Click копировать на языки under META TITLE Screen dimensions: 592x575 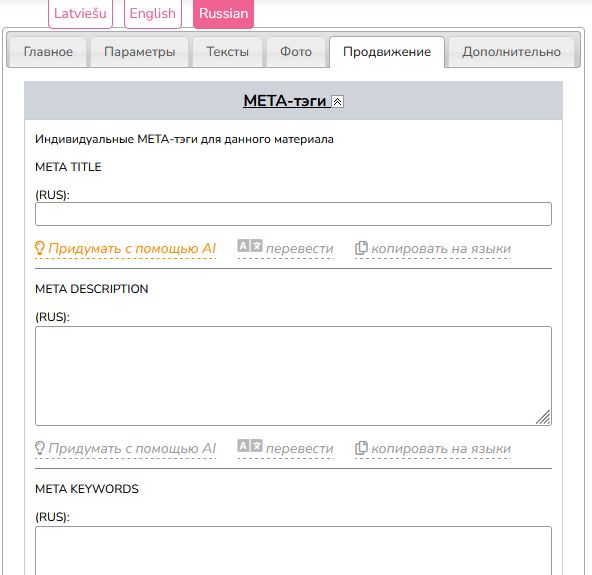pyautogui.click(x=441, y=249)
